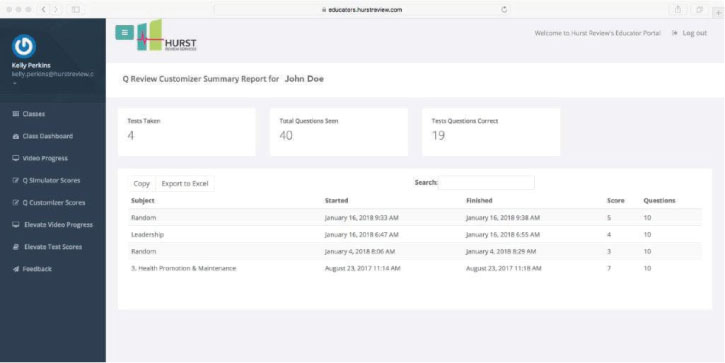This screenshot has height=363, width=725.
Task: Click the Hurst Review Services logo
Action: 167,36
